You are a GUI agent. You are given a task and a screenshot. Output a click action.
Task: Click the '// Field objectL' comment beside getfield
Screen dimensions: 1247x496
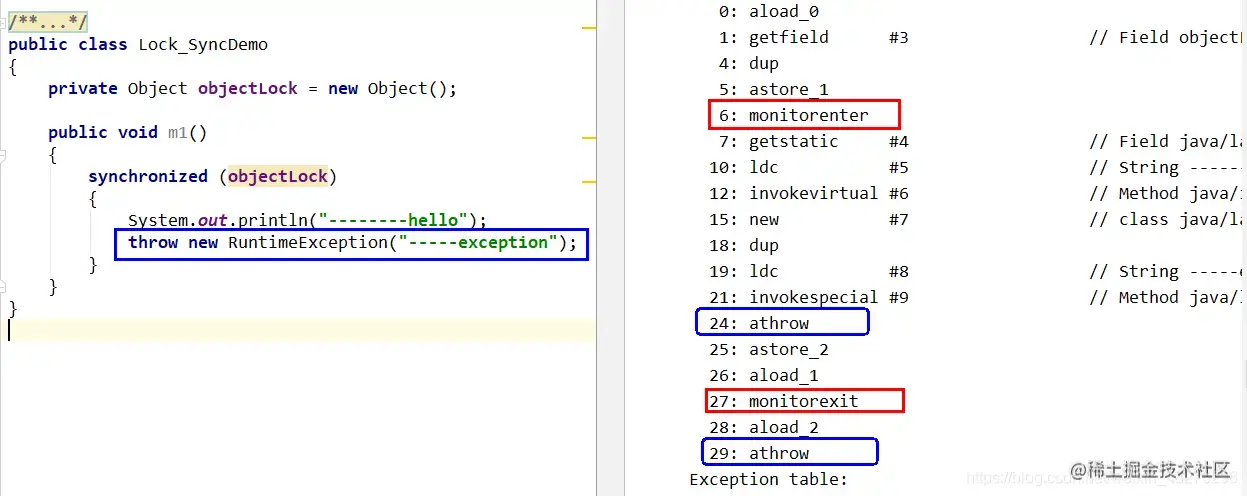tap(1168, 37)
